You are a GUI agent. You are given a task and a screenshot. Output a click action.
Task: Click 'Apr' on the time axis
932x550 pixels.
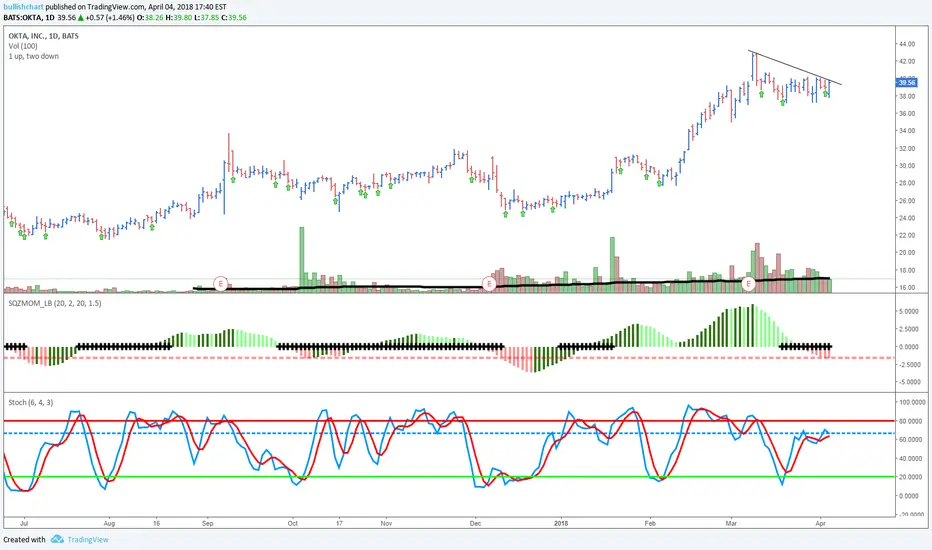click(821, 523)
